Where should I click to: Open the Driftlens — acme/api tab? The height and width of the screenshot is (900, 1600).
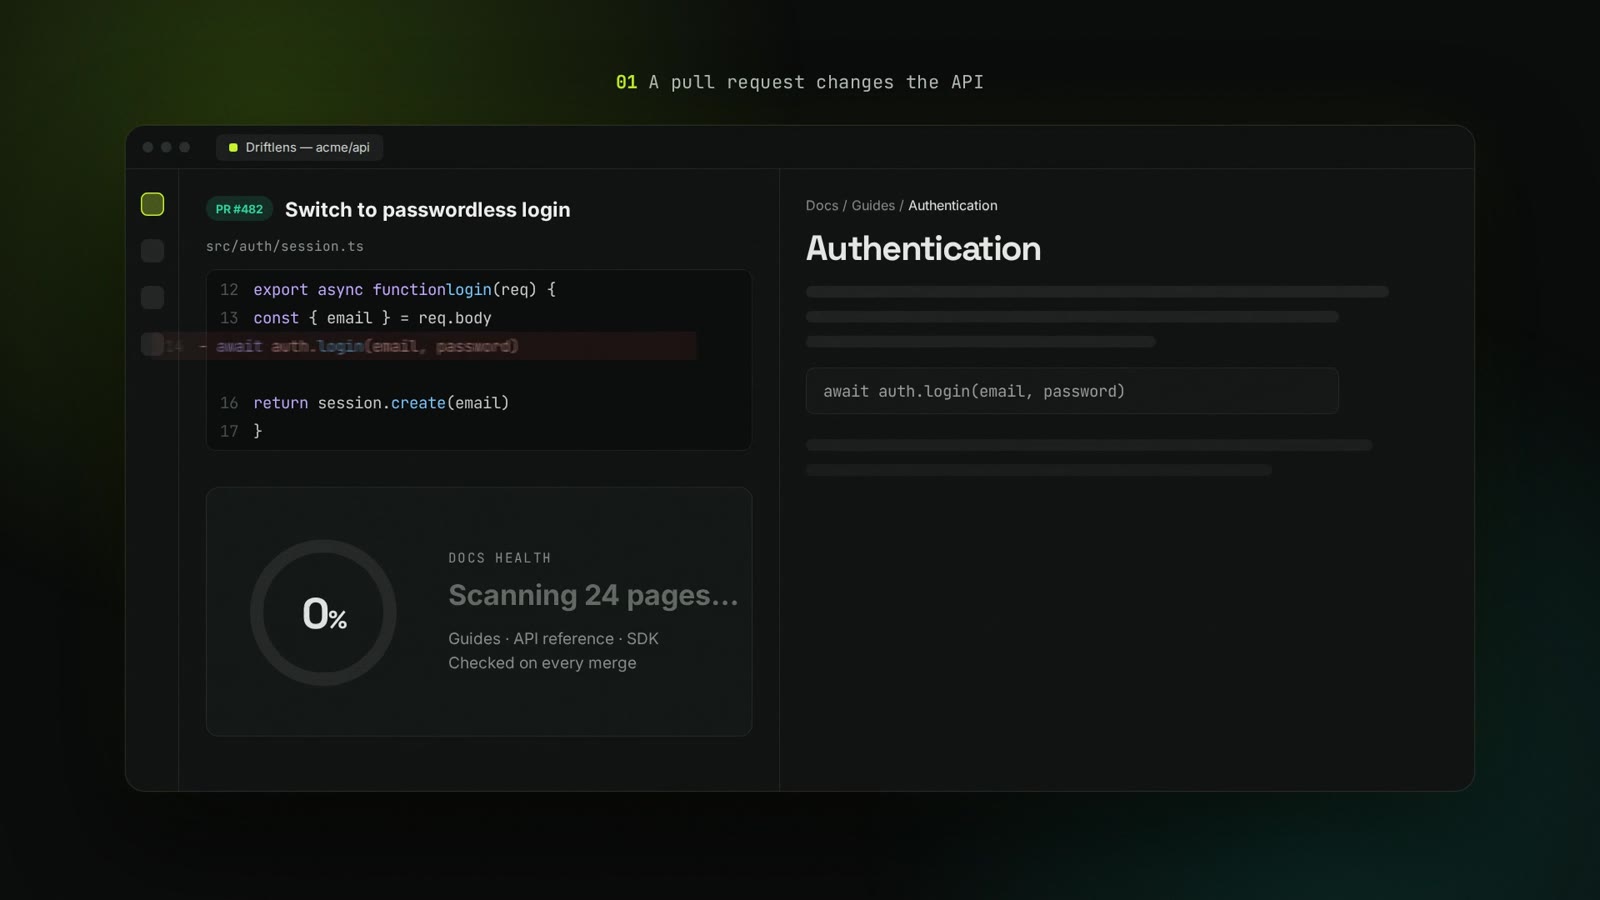click(x=299, y=147)
